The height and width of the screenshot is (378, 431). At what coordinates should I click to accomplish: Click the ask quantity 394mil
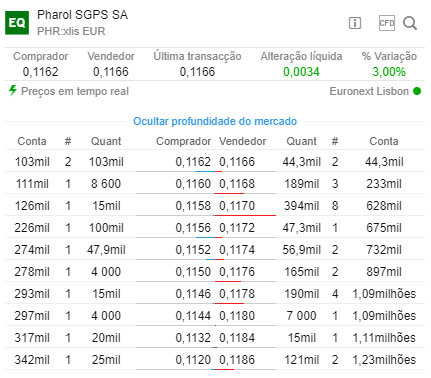pos(302,206)
